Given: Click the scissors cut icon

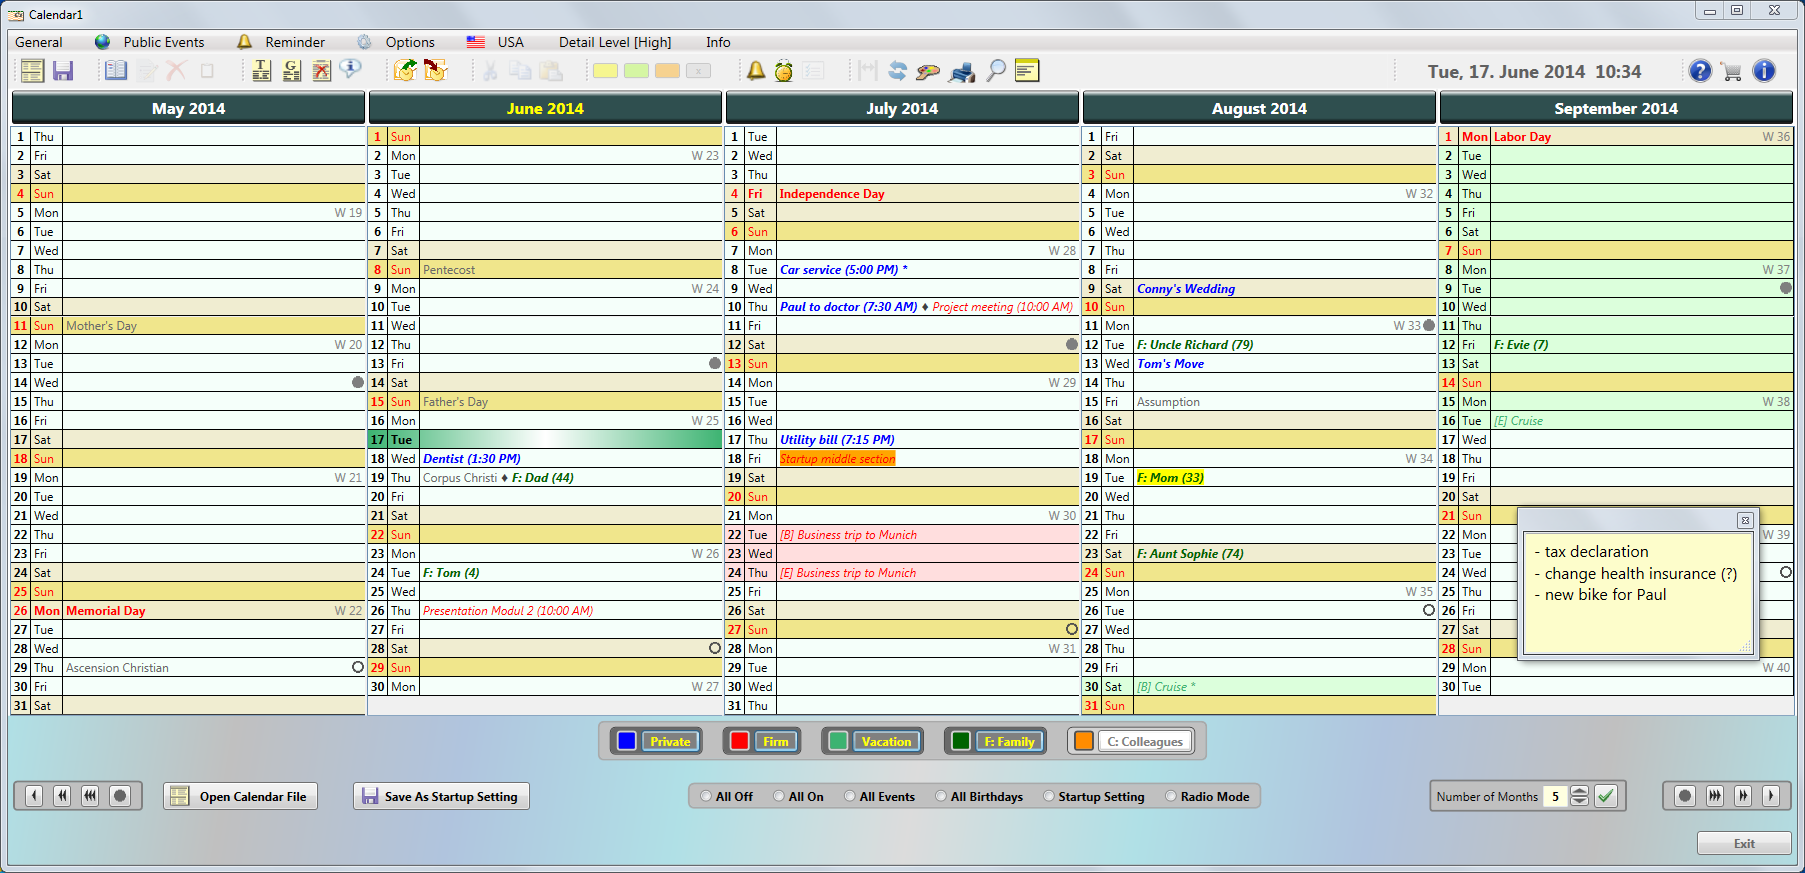Looking at the screenshot, I should click(x=490, y=71).
